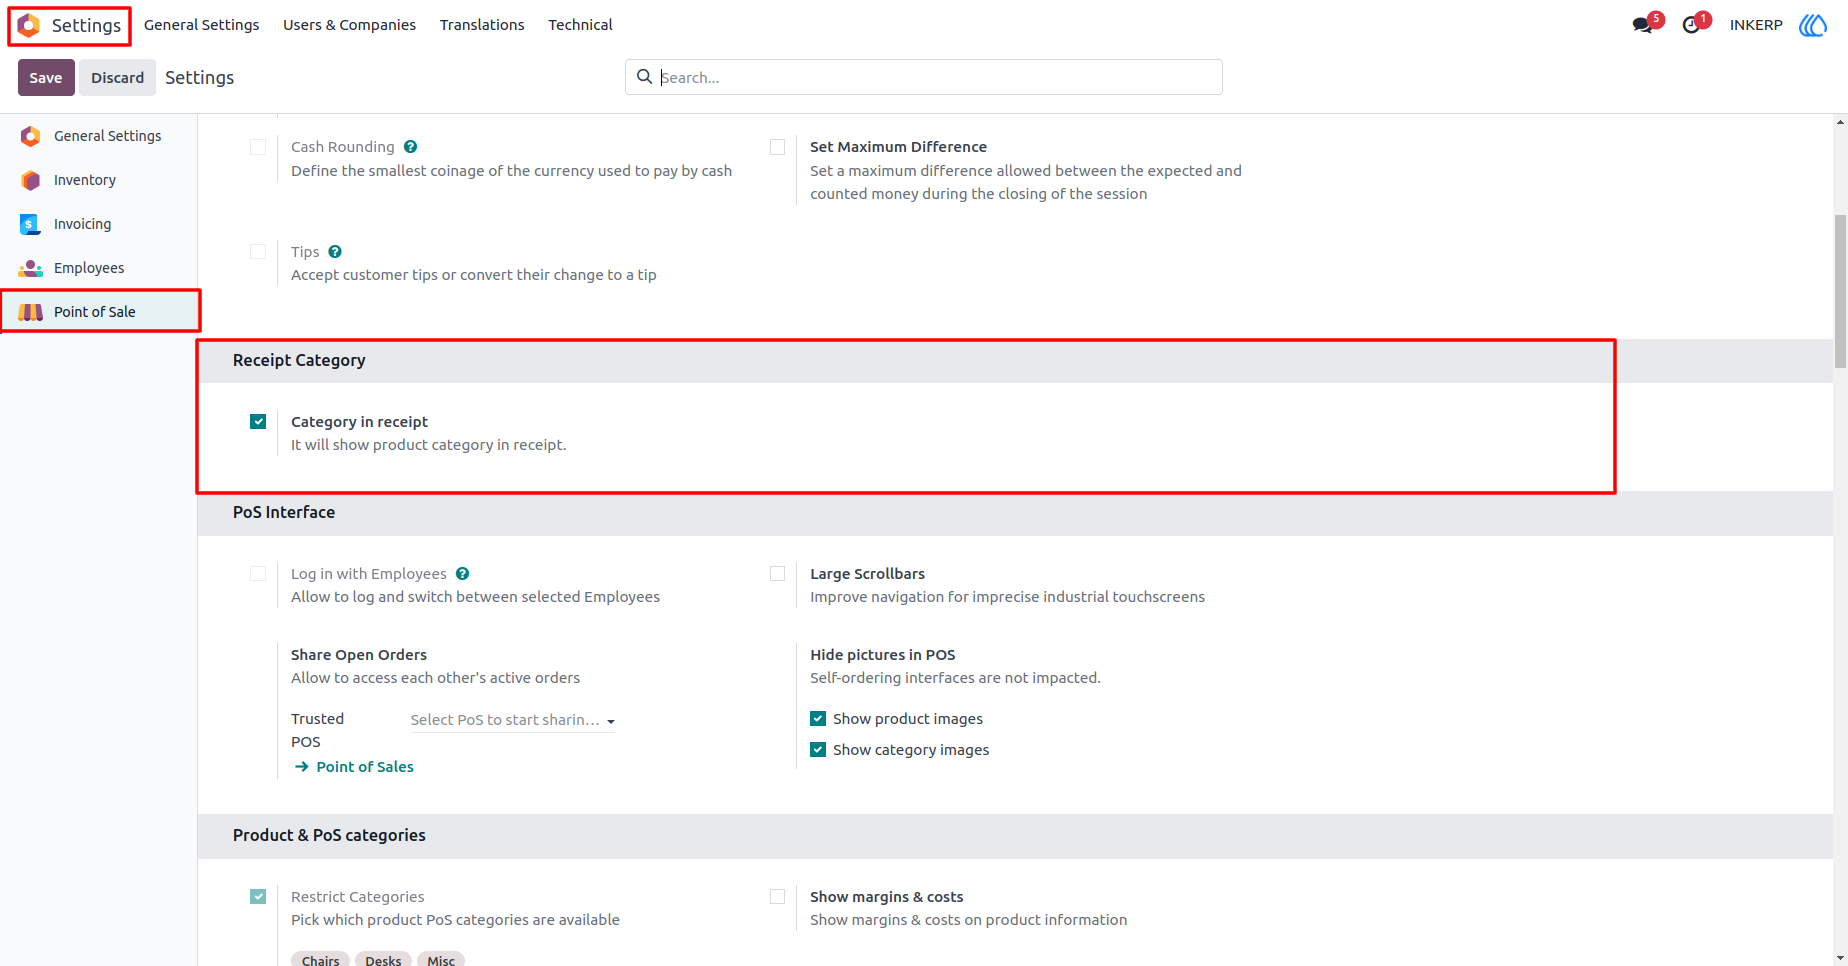Viewport: 1848px width, 966px height.
Task: Toggle the Restrict Categories checkbox
Action: click(258, 897)
